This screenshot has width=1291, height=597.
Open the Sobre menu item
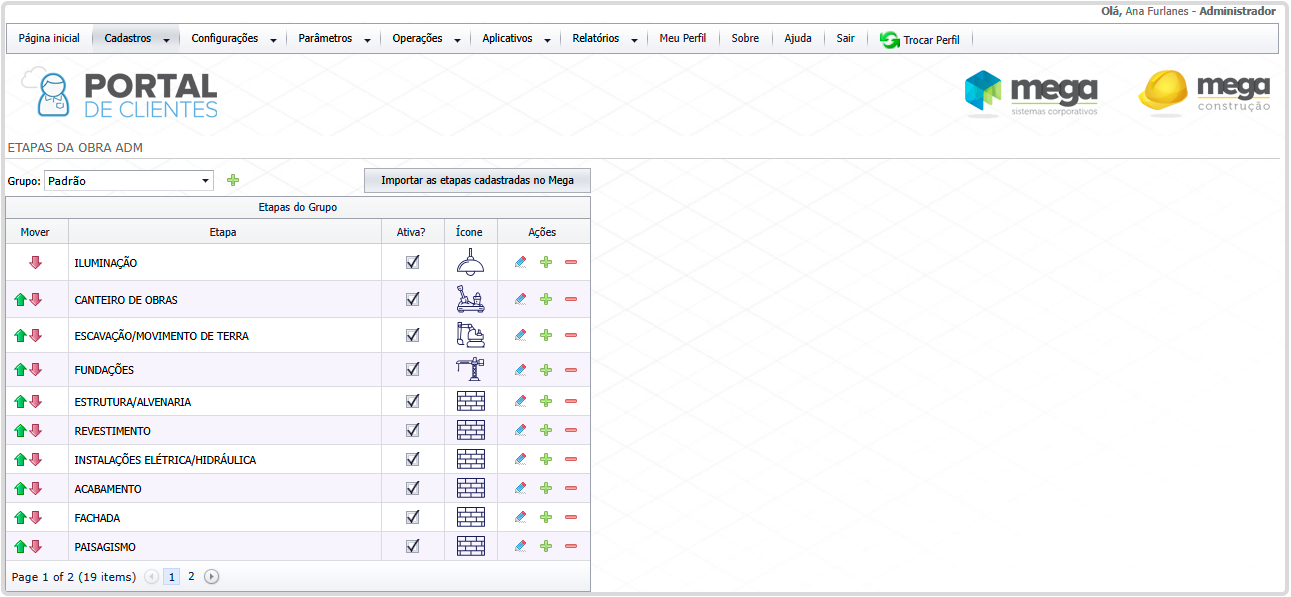point(745,39)
